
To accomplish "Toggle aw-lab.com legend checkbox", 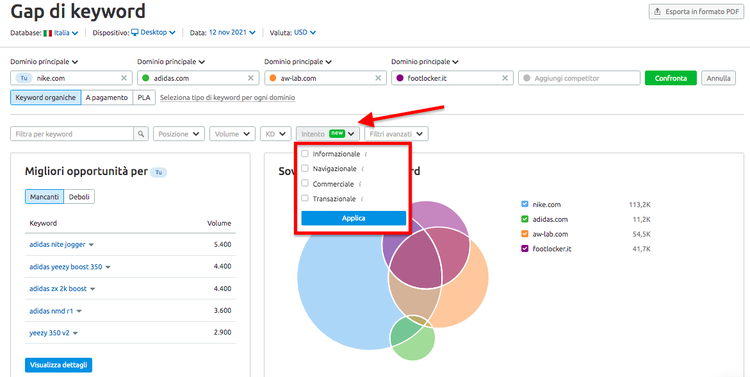I will pyautogui.click(x=525, y=234).
